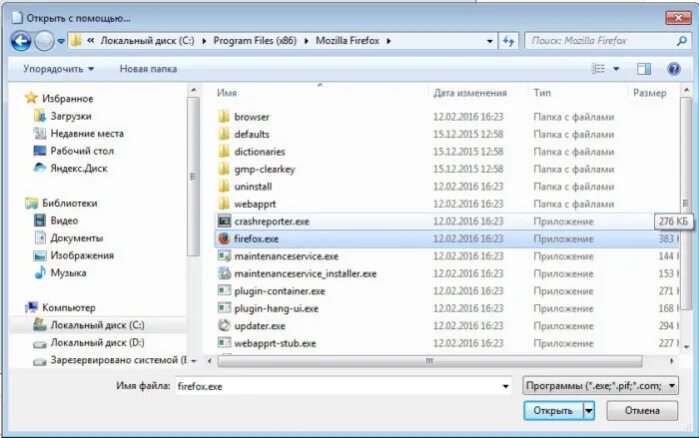This screenshot has width=699, height=438.
Task: Toggle the preview pane icon
Action: (x=644, y=69)
